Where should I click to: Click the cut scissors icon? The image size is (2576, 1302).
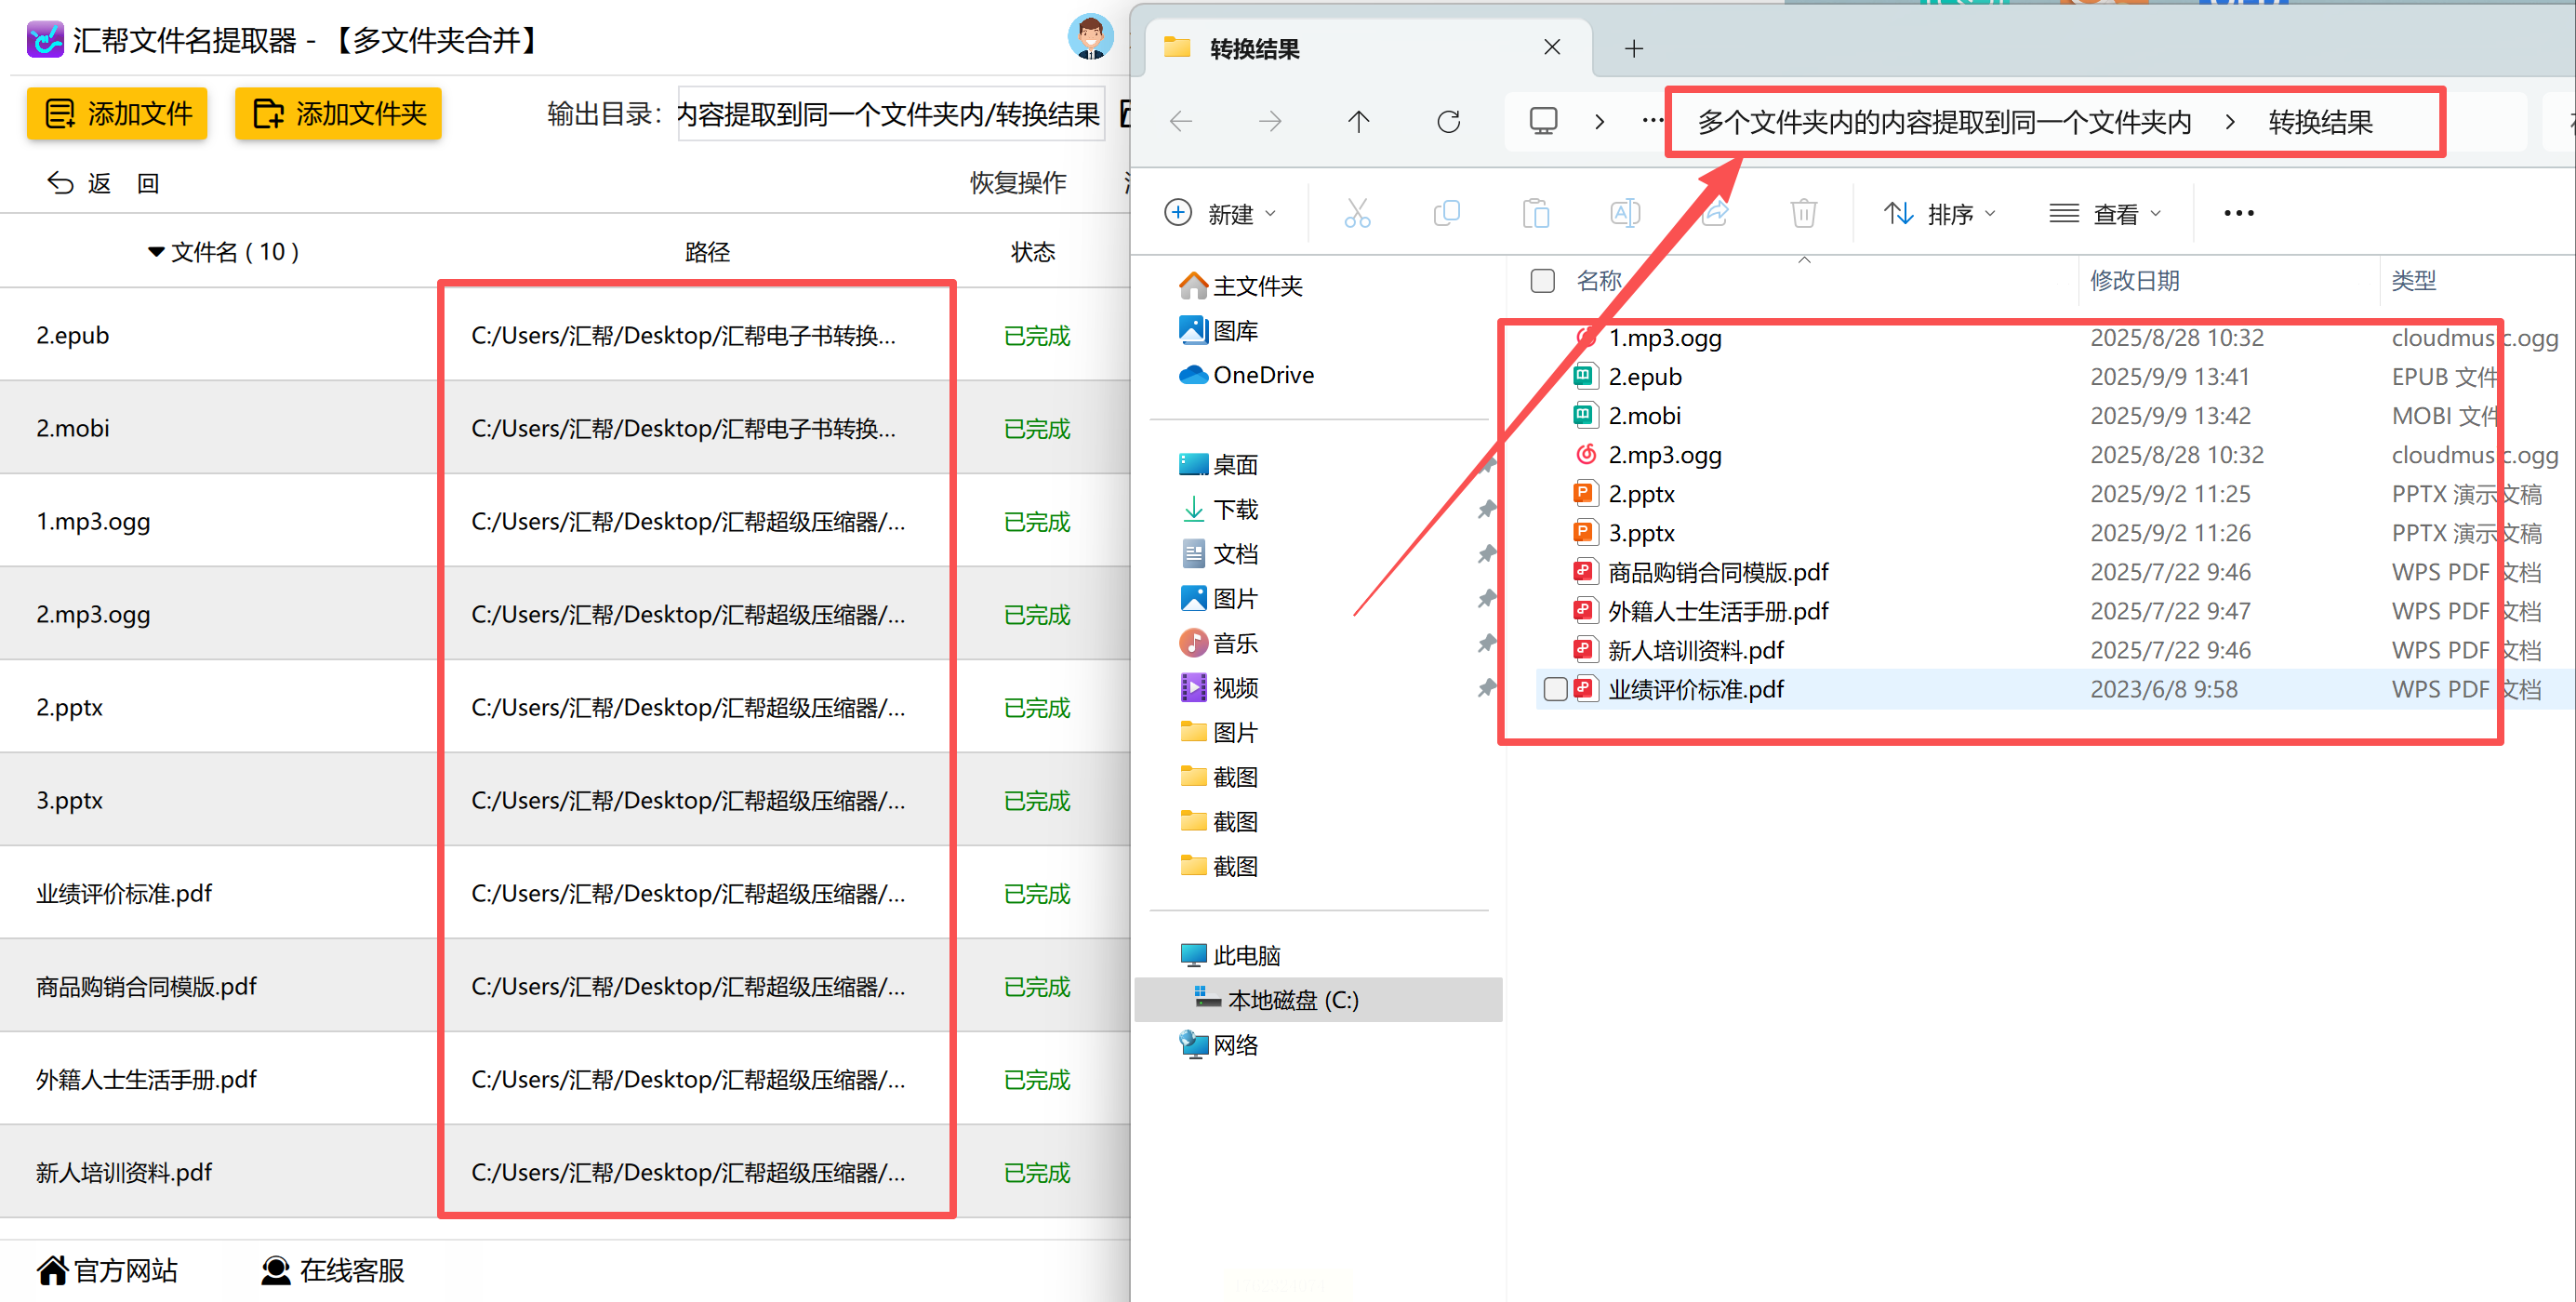(1357, 213)
